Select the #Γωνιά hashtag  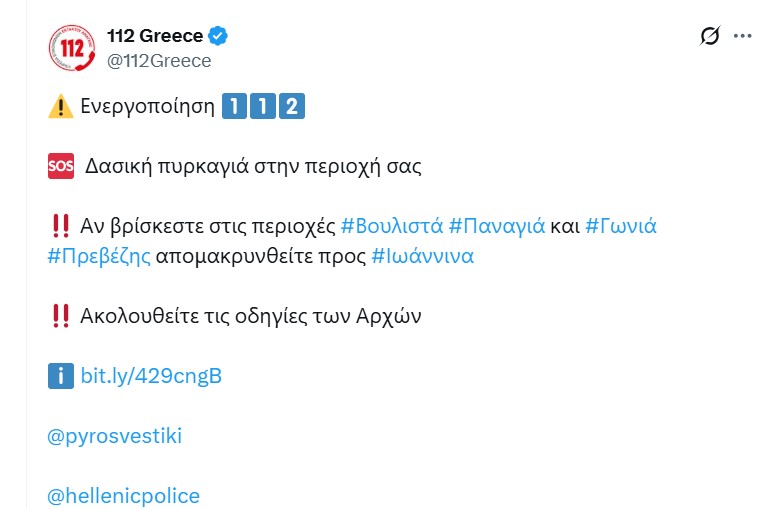(621, 226)
